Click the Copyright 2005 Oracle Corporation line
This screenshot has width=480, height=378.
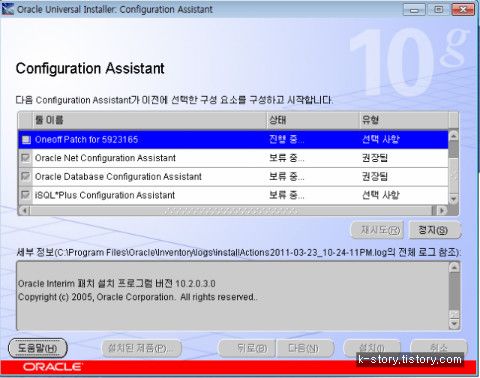click(138, 297)
